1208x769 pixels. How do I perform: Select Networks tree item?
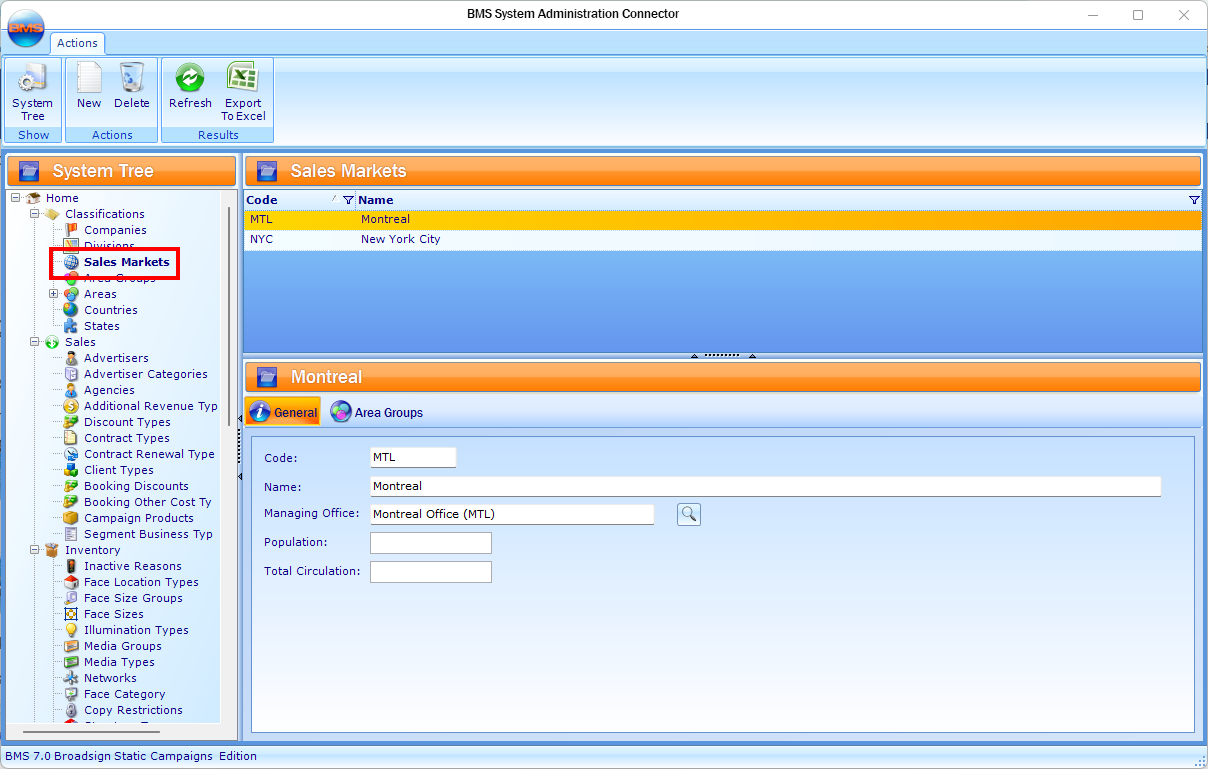(110, 678)
